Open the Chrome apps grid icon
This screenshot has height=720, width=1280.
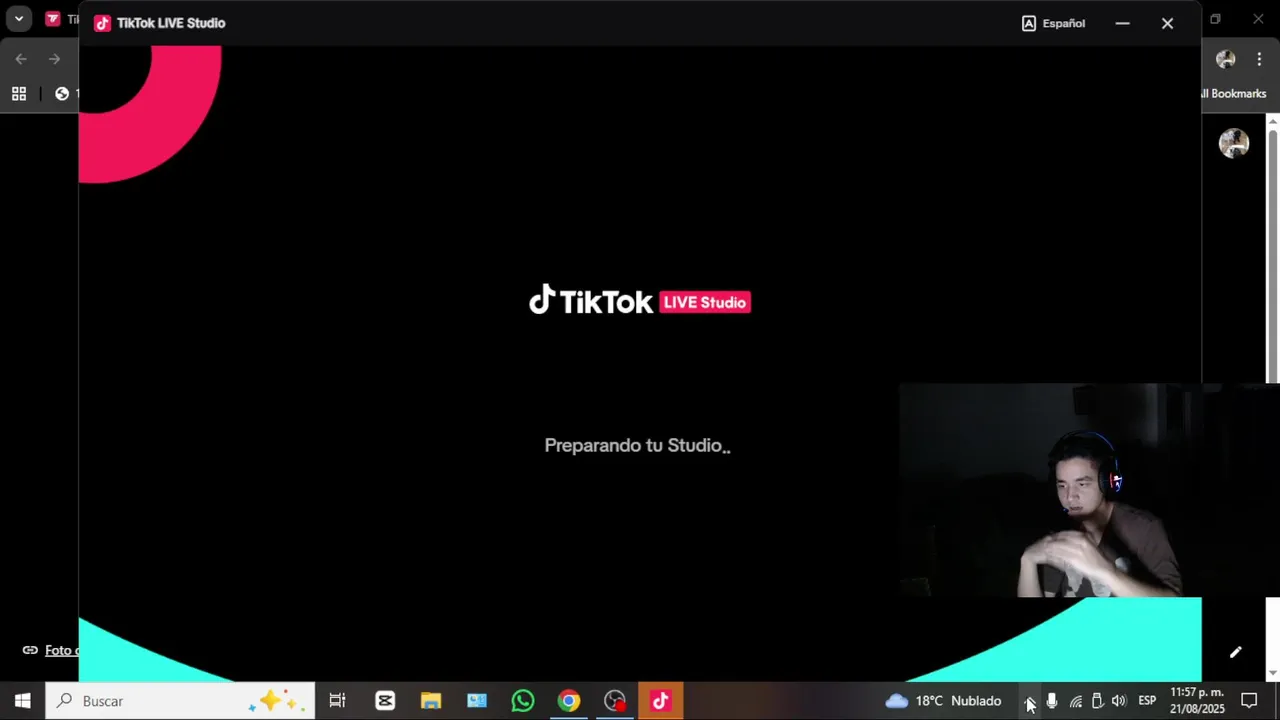tap(19, 94)
